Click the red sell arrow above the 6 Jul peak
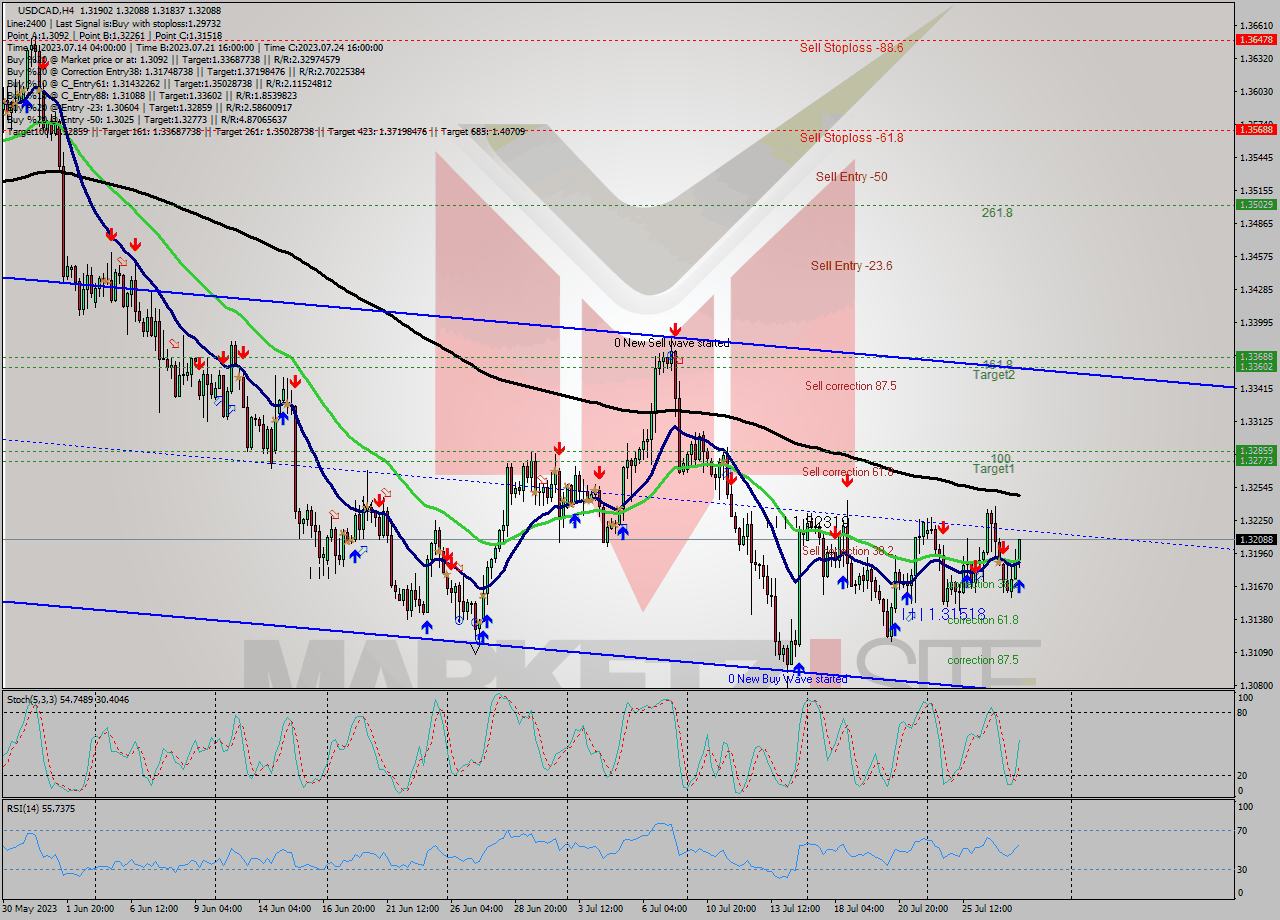Viewport: 1280px width, 920px height. coord(675,329)
